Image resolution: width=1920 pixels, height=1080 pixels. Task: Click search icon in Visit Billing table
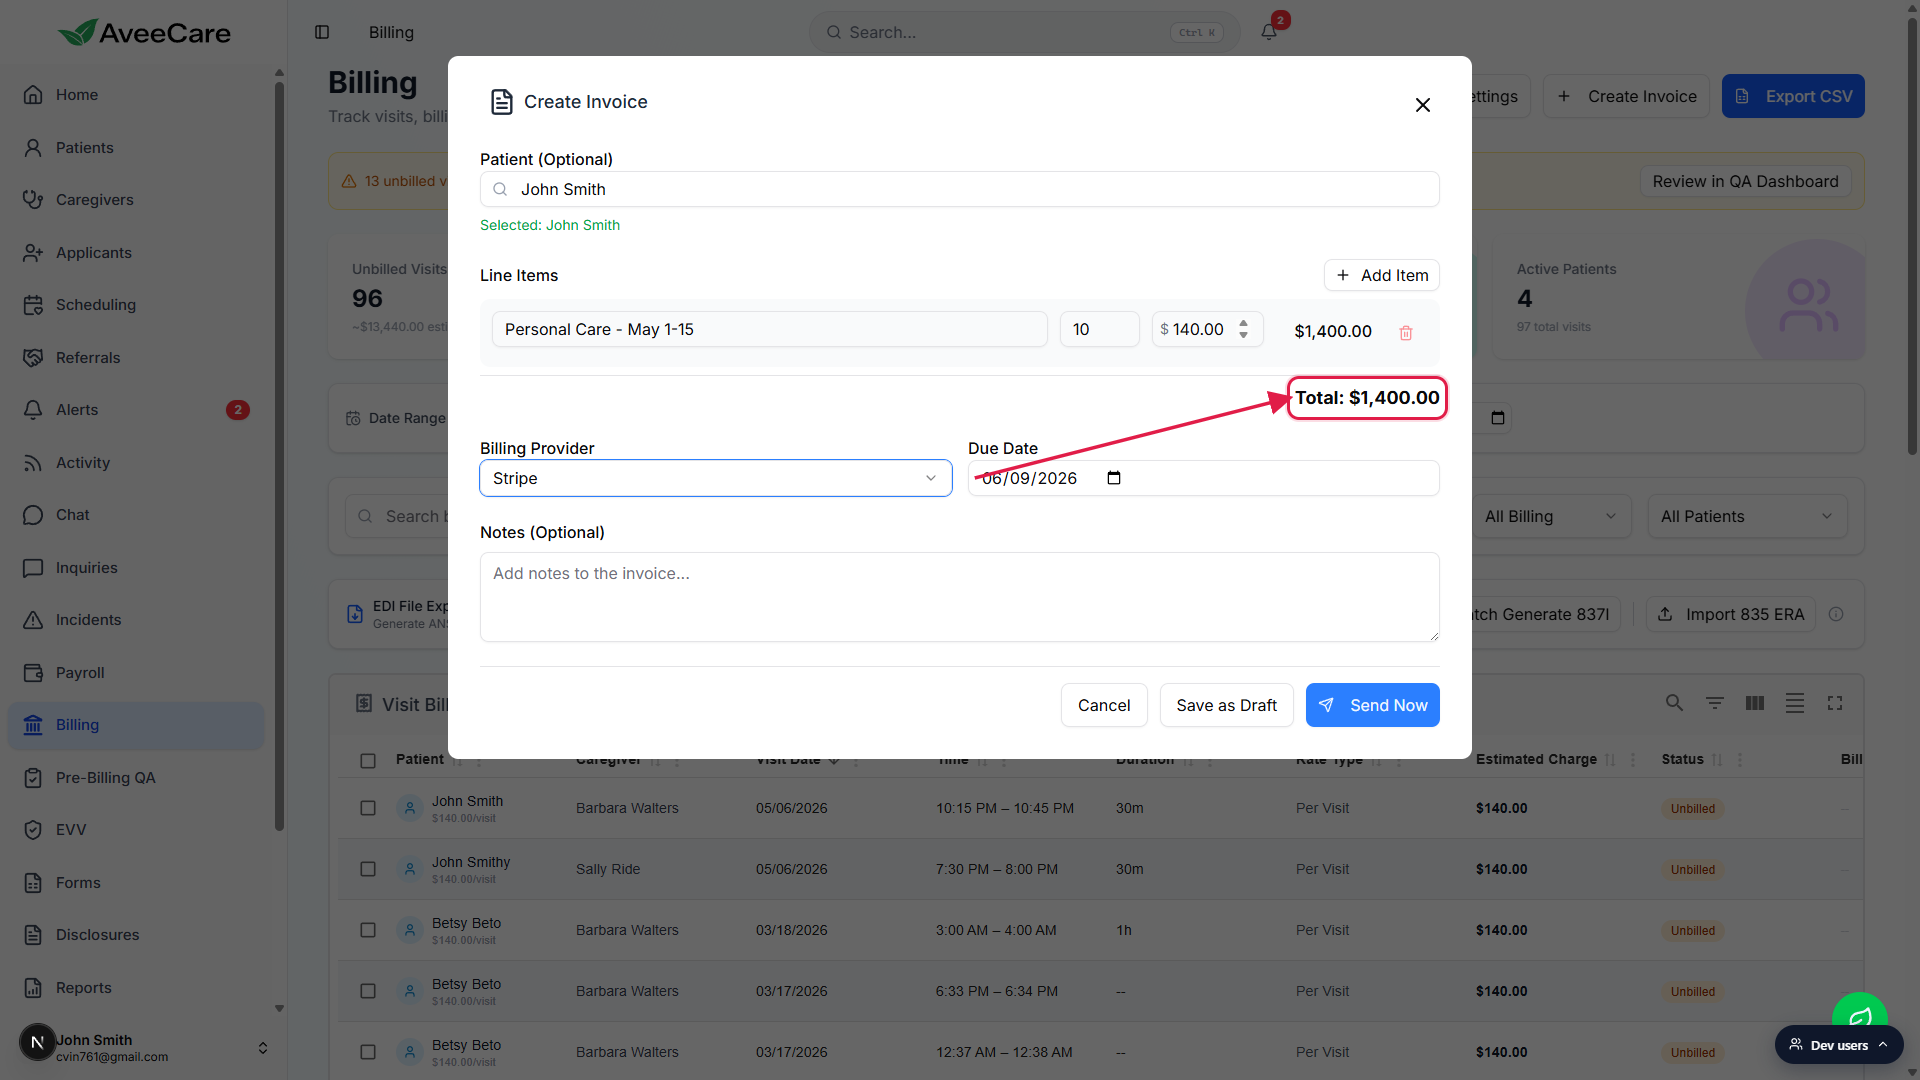pyautogui.click(x=1674, y=703)
